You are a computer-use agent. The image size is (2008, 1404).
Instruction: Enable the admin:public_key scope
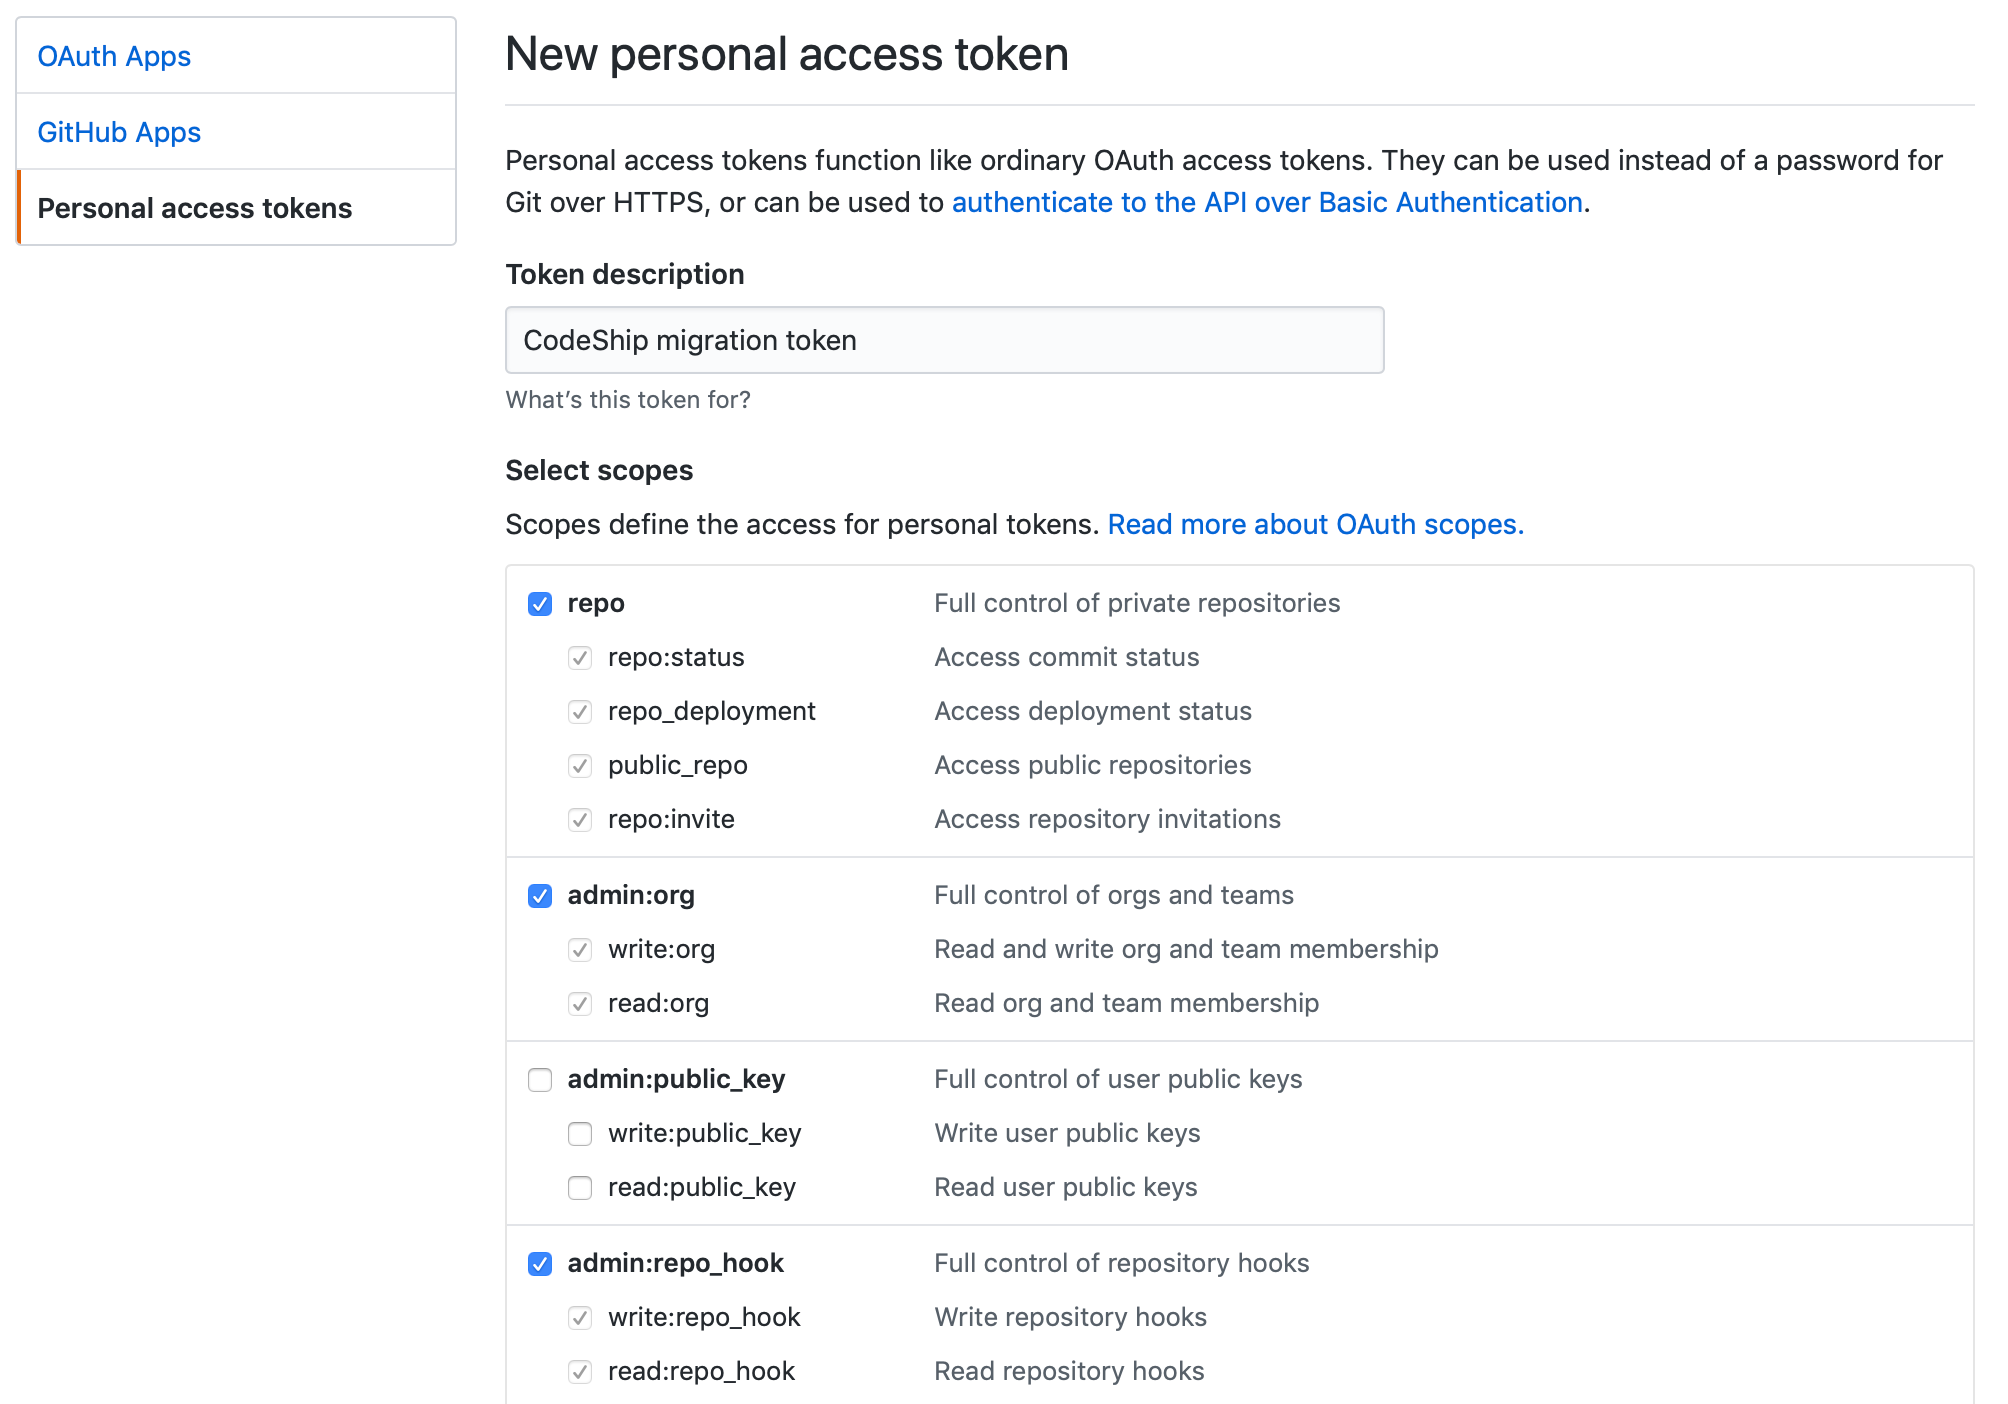540,1080
